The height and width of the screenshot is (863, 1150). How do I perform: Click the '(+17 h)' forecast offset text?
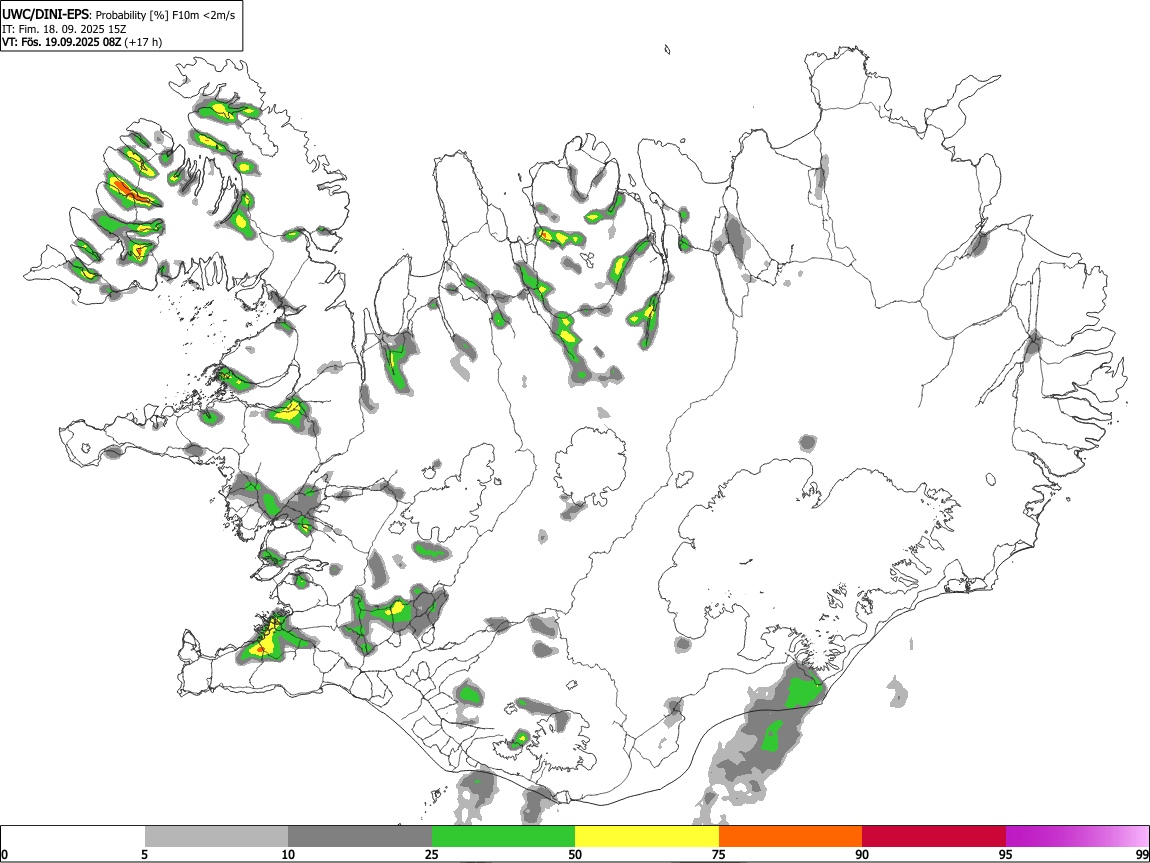tap(143, 42)
